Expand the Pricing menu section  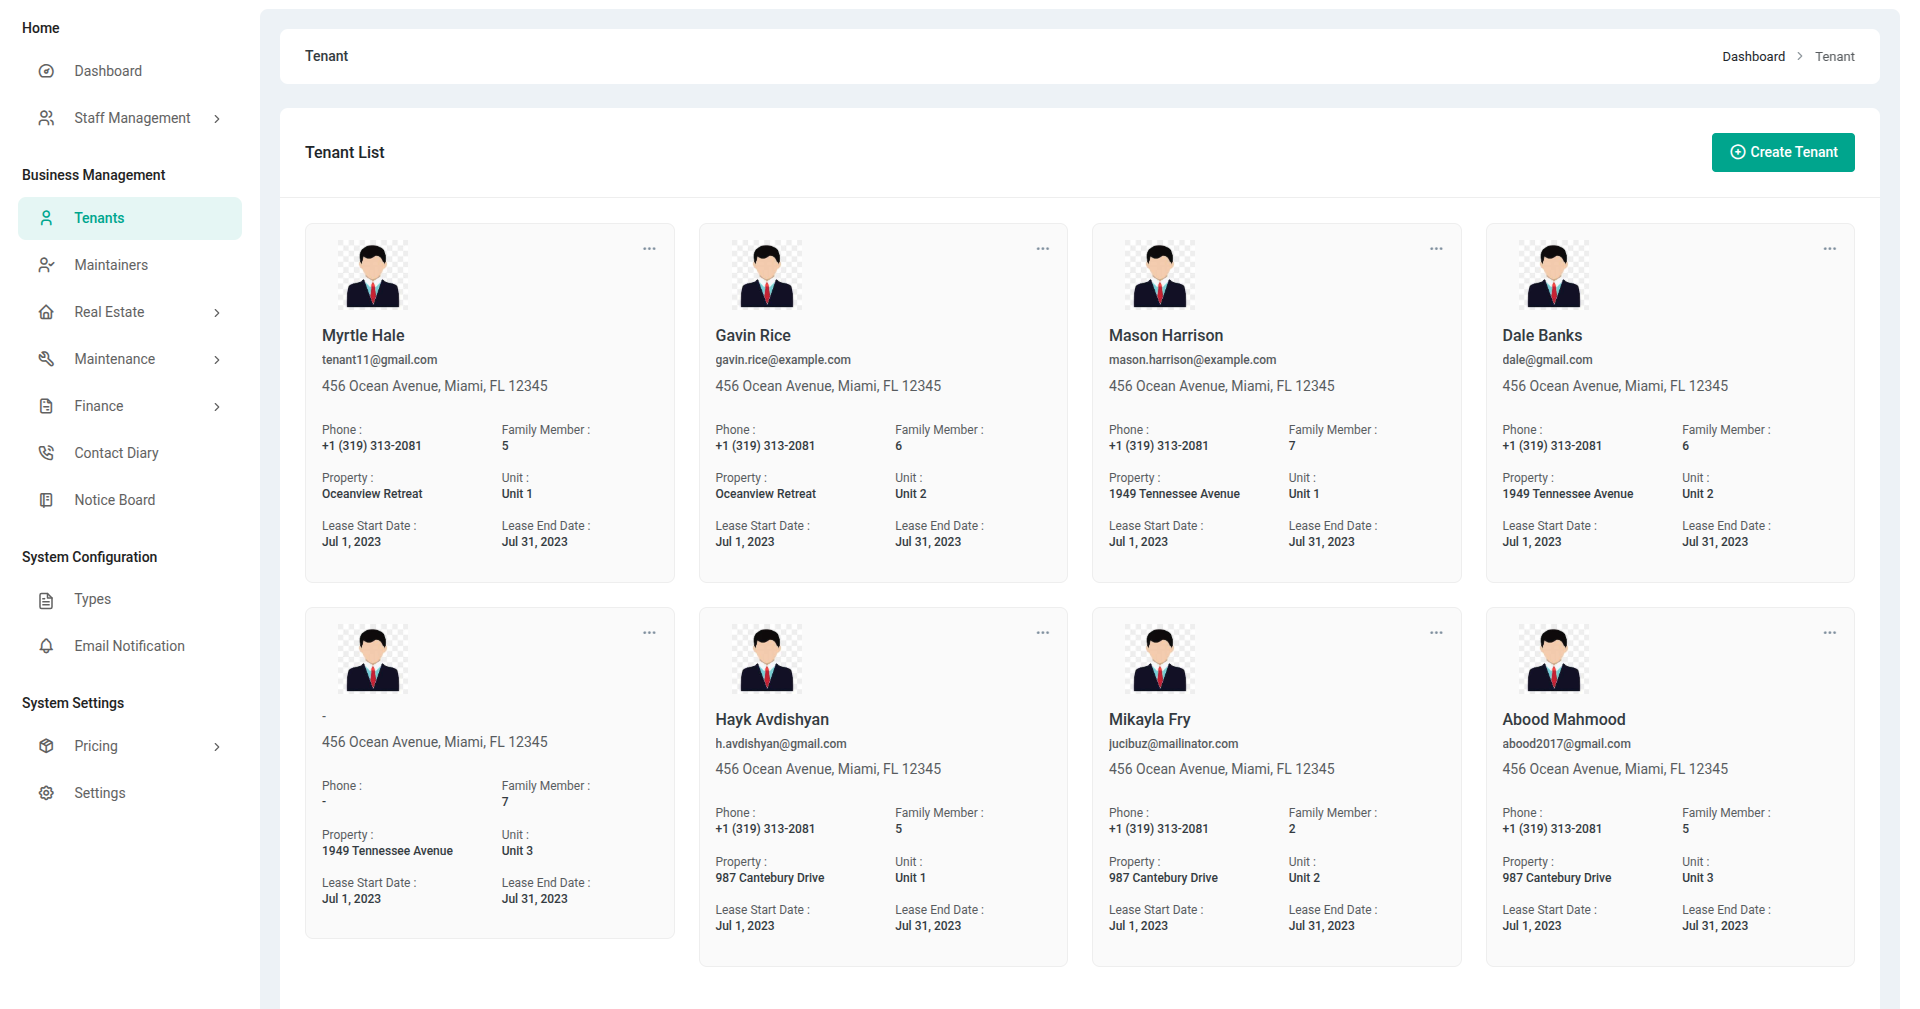217,747
